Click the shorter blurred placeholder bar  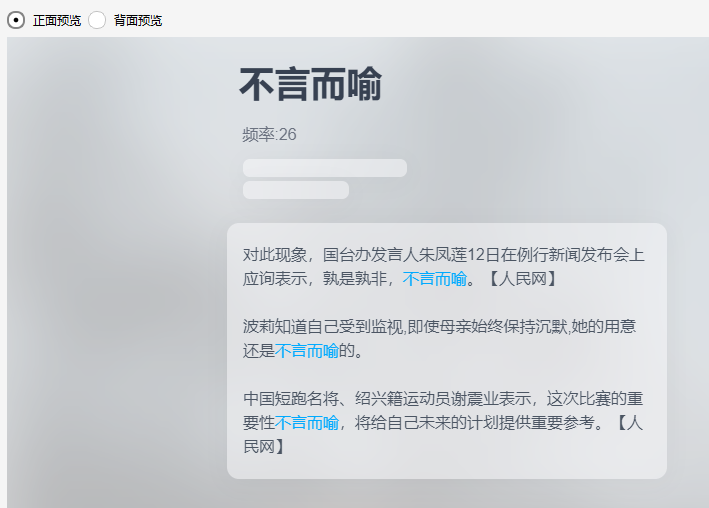[x=296, y=190]
